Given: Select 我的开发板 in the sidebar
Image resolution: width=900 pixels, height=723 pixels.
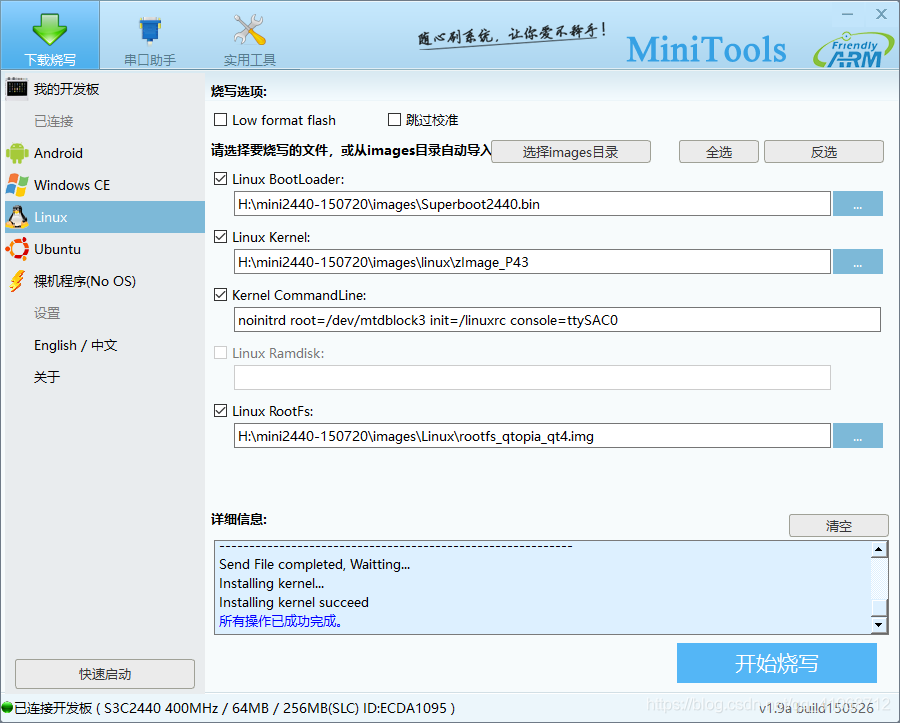Looking at the screenshot, I should click(x=105, y=89).
